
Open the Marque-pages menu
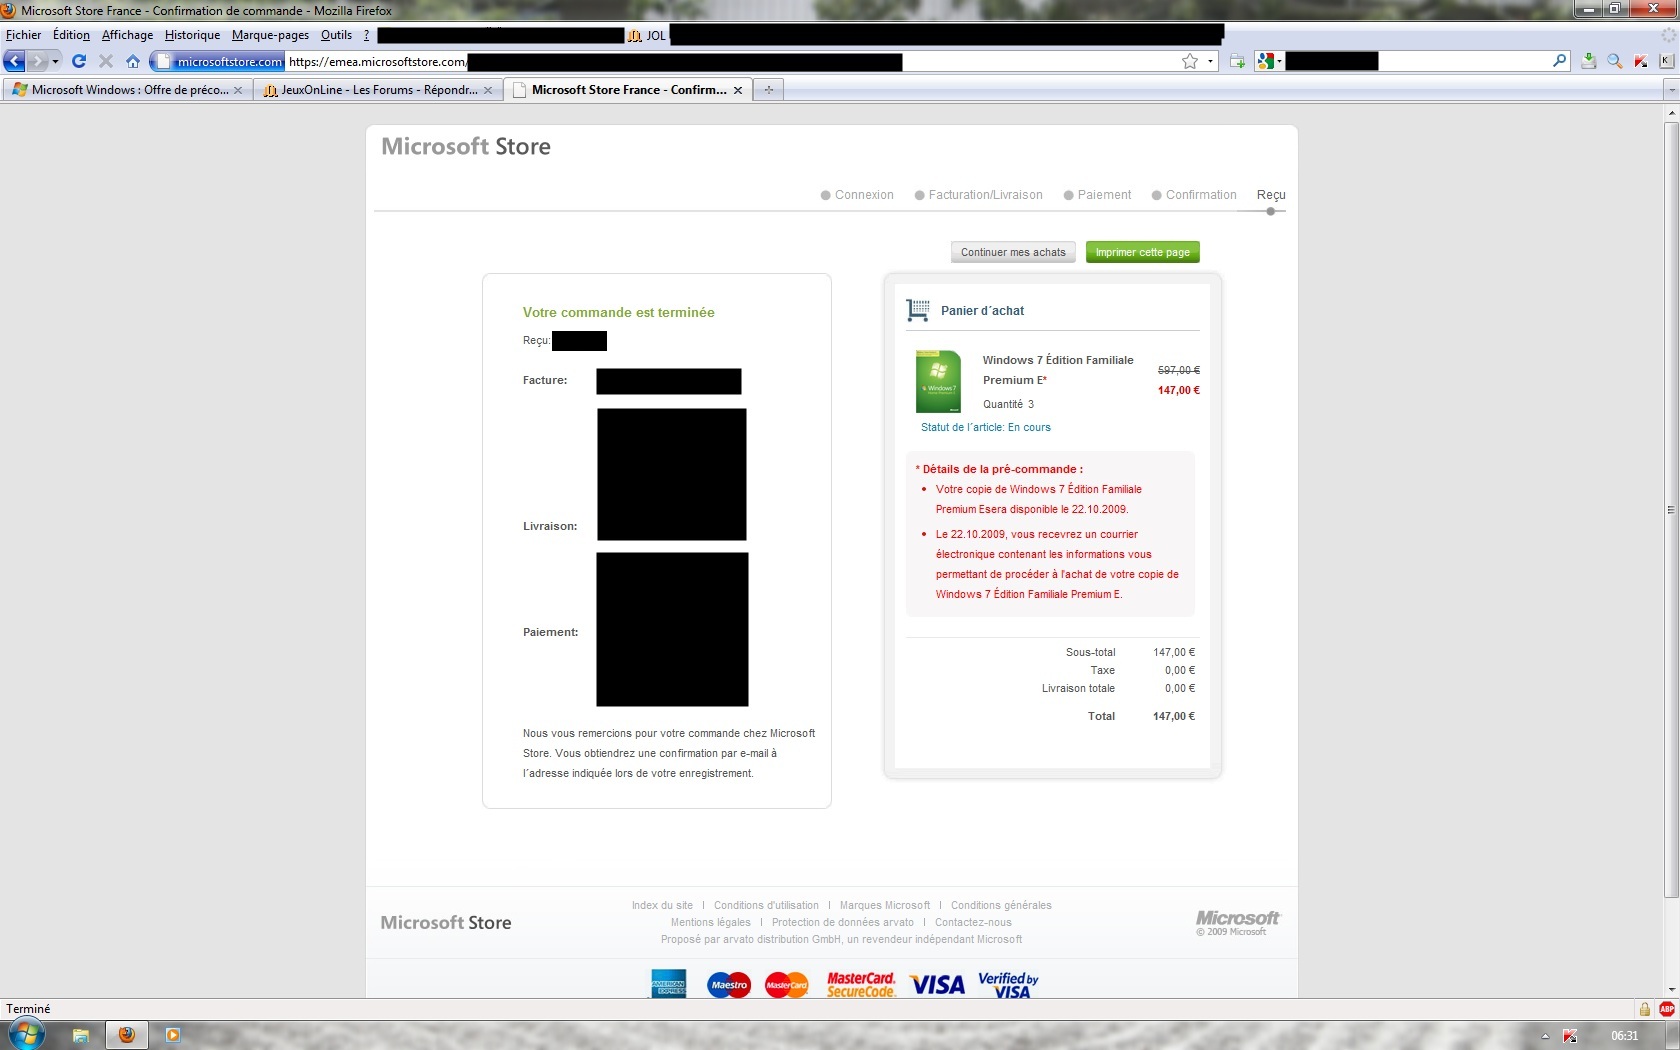[270, 35]
